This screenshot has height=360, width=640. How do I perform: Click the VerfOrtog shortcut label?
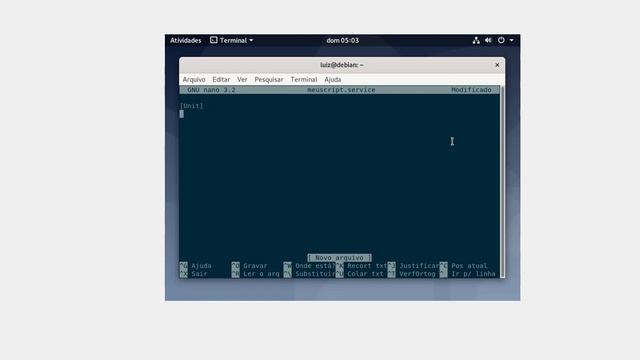417,274
